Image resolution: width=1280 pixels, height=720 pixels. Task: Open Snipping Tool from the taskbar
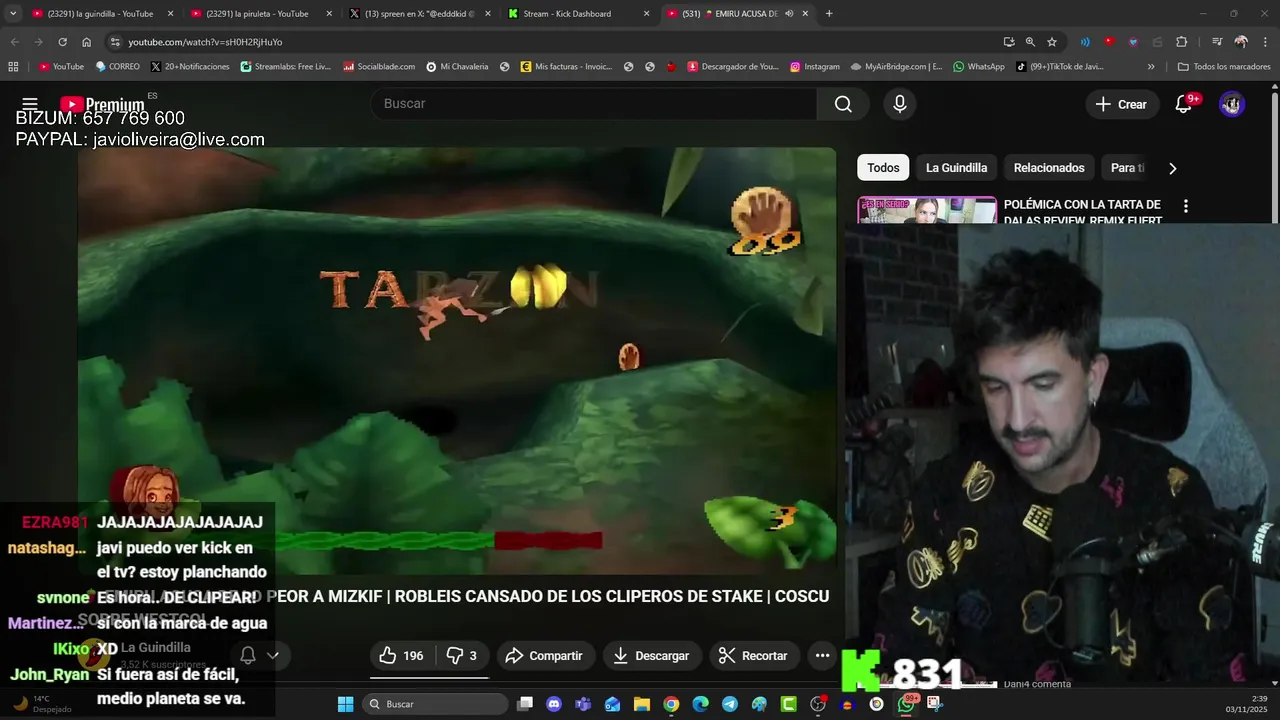pyautogui.click(x=935, y=704)
